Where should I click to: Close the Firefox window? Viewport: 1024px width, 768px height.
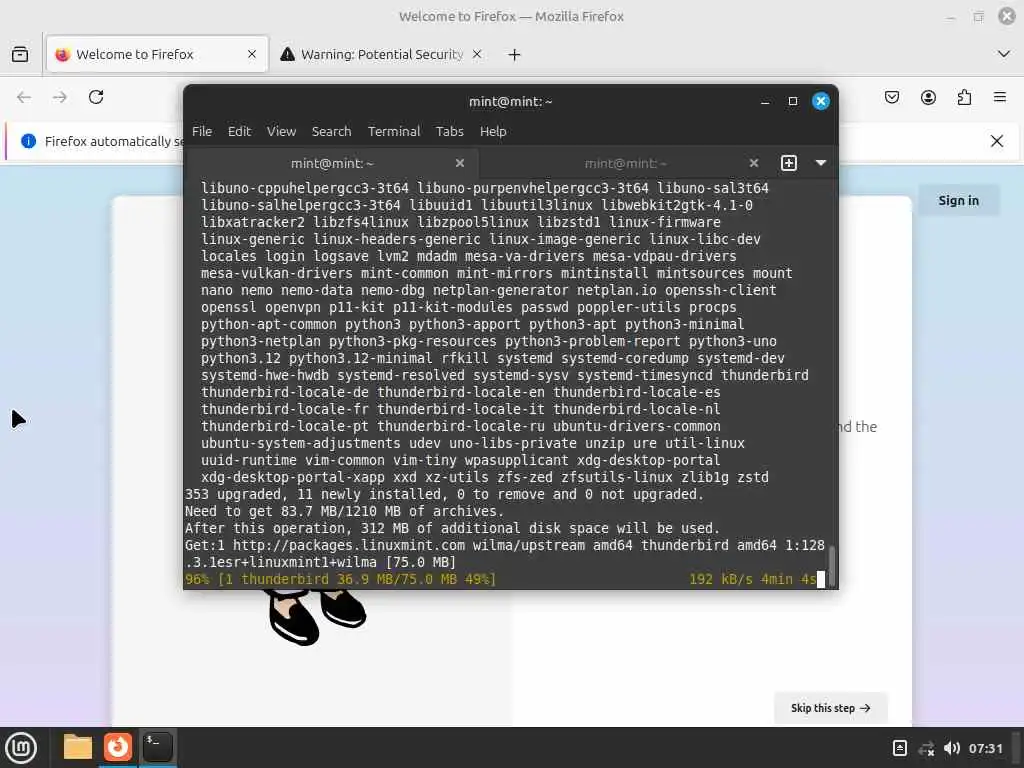1007,16
